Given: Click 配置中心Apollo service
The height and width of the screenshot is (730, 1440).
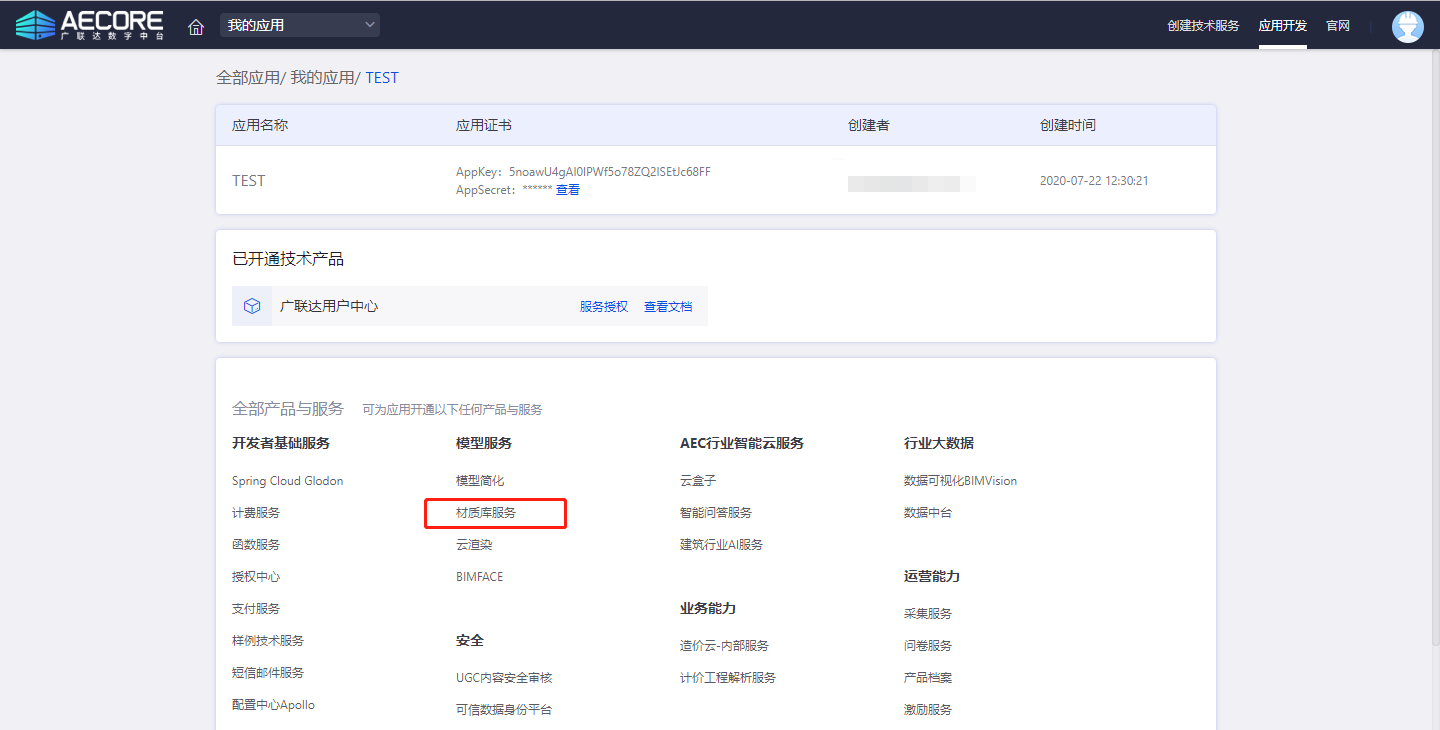Looking at the screenshot, I should [273, 705].
